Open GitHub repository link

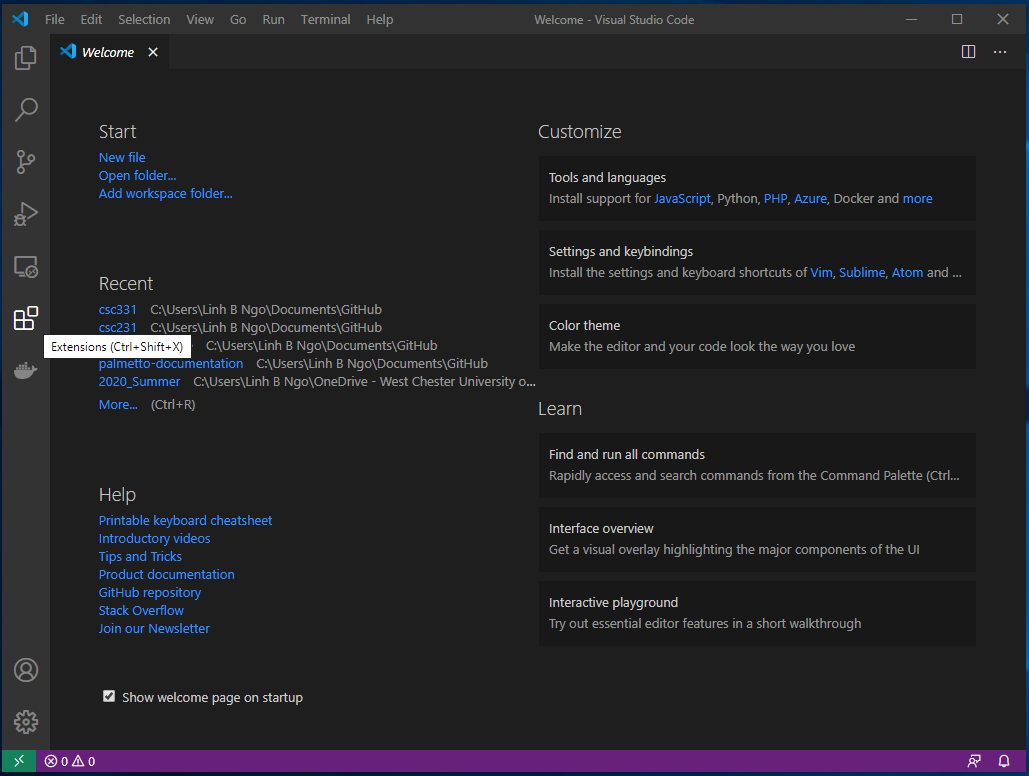click(150, 592)
